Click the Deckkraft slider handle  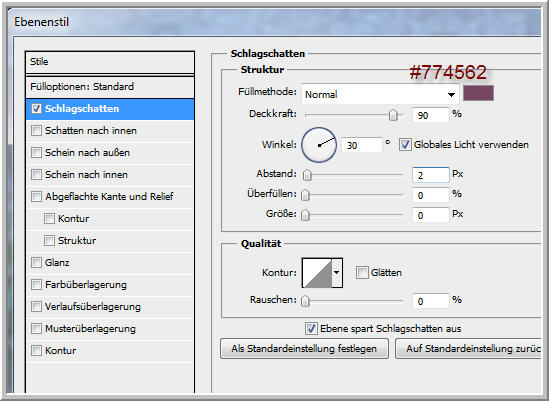[x=393, y=115]
